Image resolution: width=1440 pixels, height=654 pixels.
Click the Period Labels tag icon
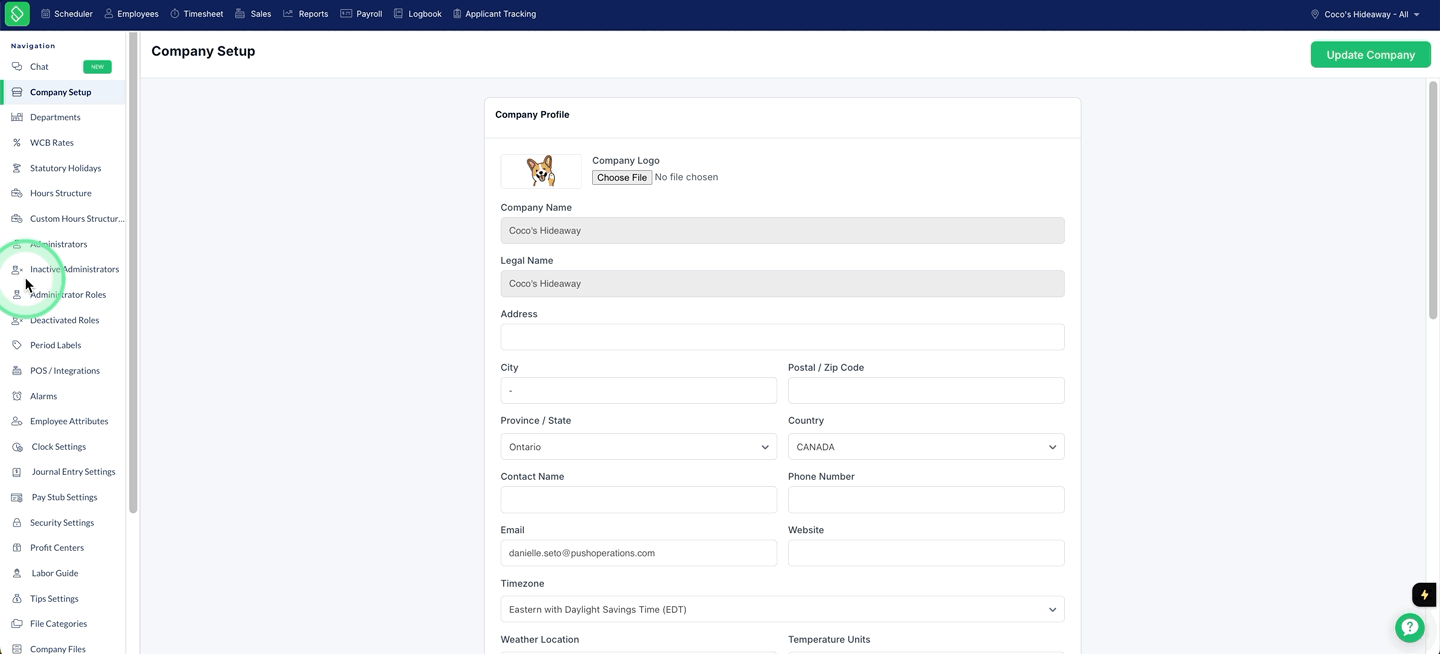point(17,345)
